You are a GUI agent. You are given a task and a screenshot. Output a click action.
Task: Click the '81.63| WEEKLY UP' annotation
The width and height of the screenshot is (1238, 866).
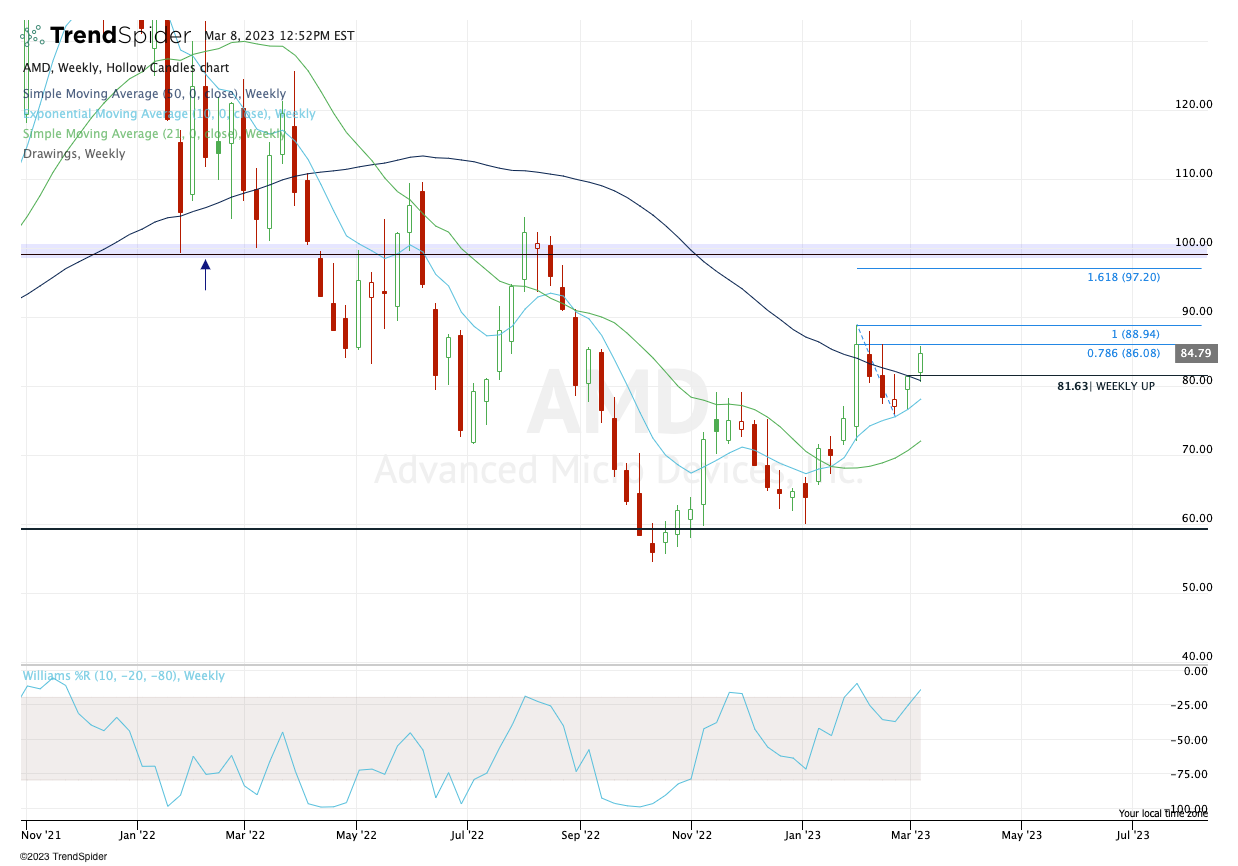click(1106, 385)
